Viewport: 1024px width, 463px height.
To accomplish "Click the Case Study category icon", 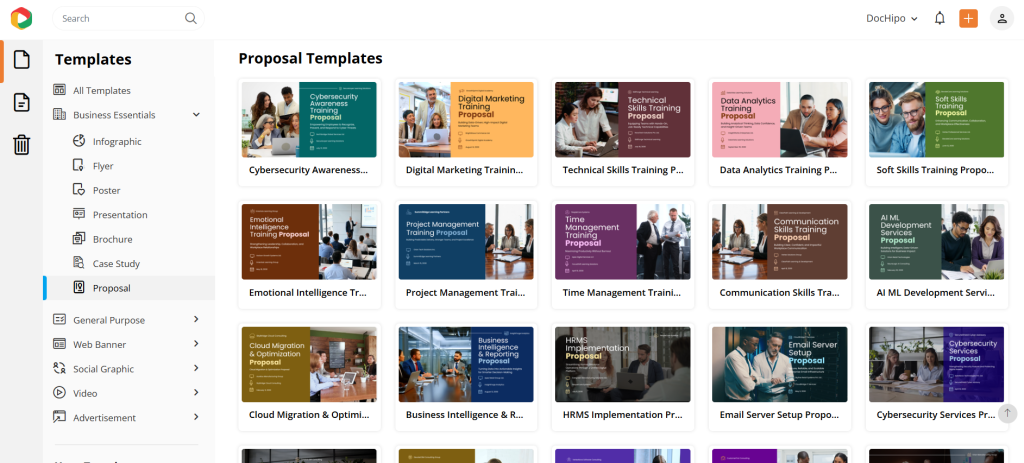I will pos(79,263).
